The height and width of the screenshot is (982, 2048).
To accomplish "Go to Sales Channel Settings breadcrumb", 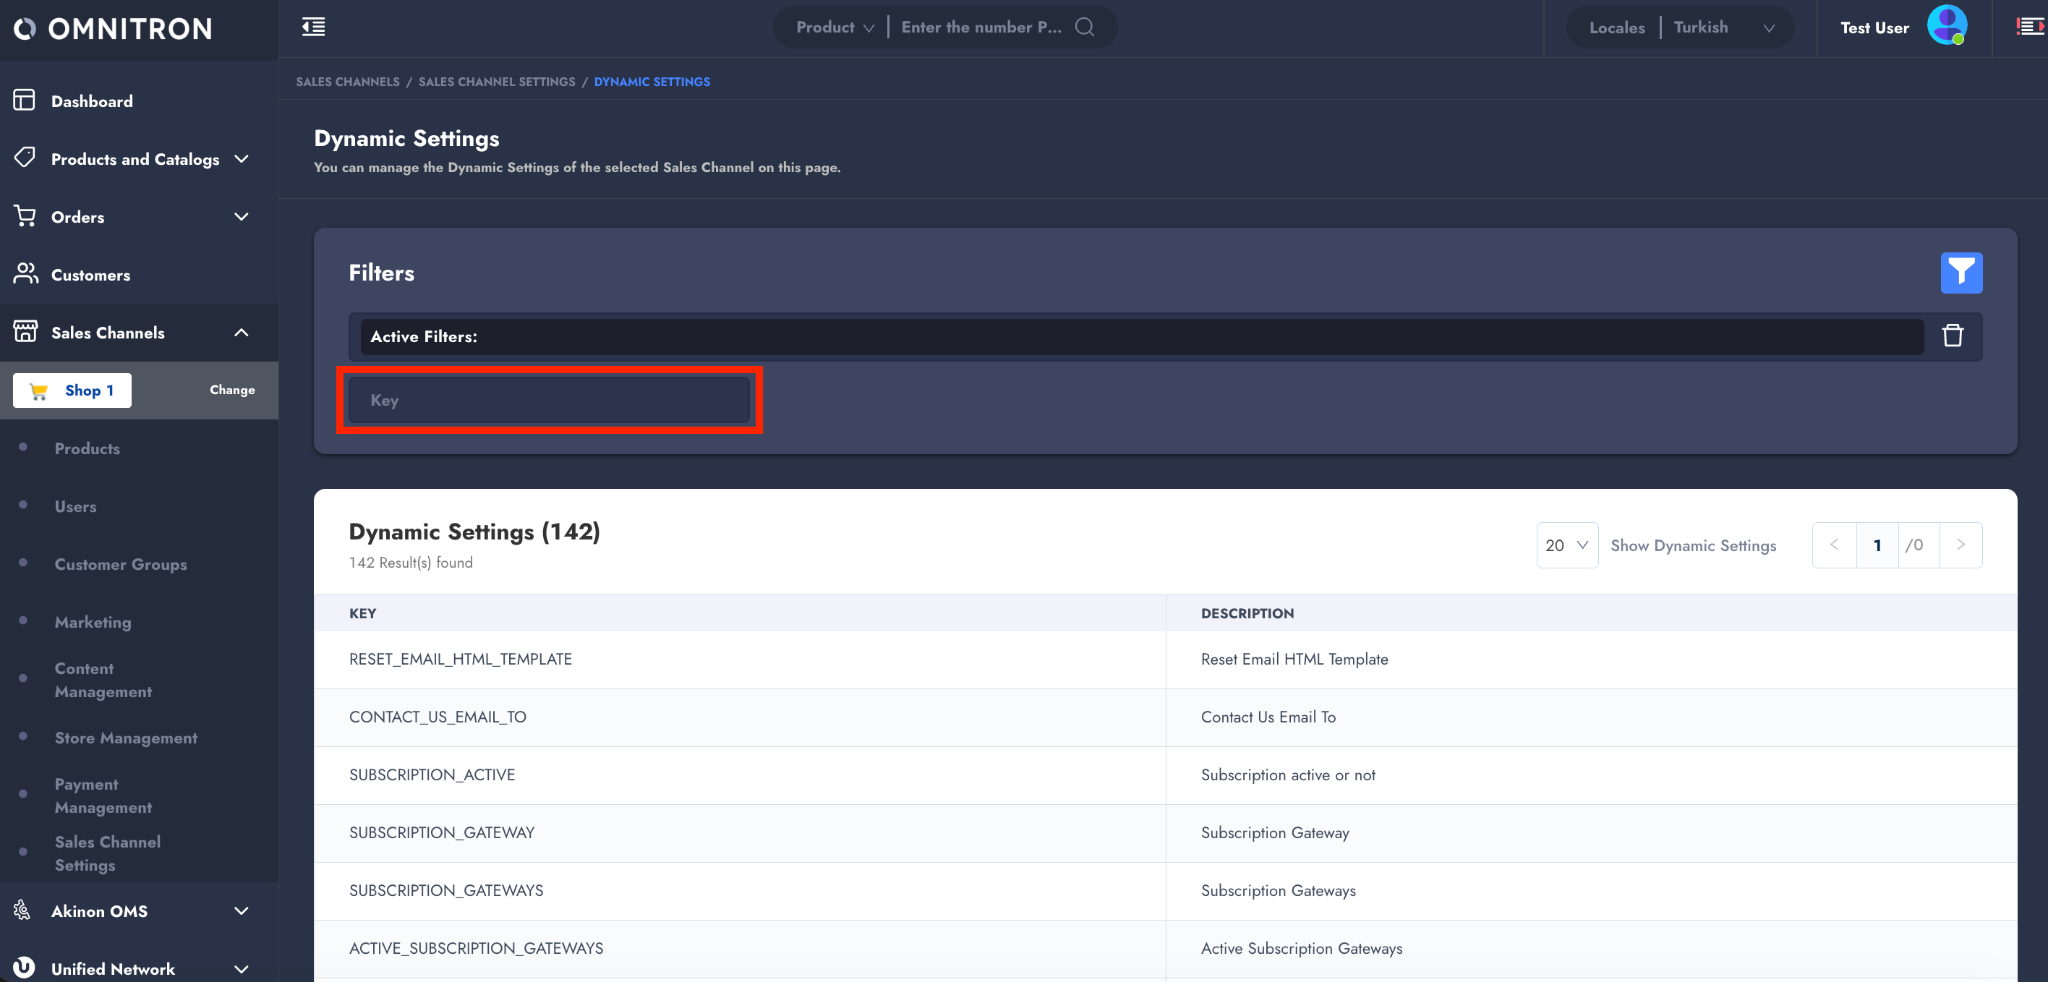I will (x=497, y=82).
